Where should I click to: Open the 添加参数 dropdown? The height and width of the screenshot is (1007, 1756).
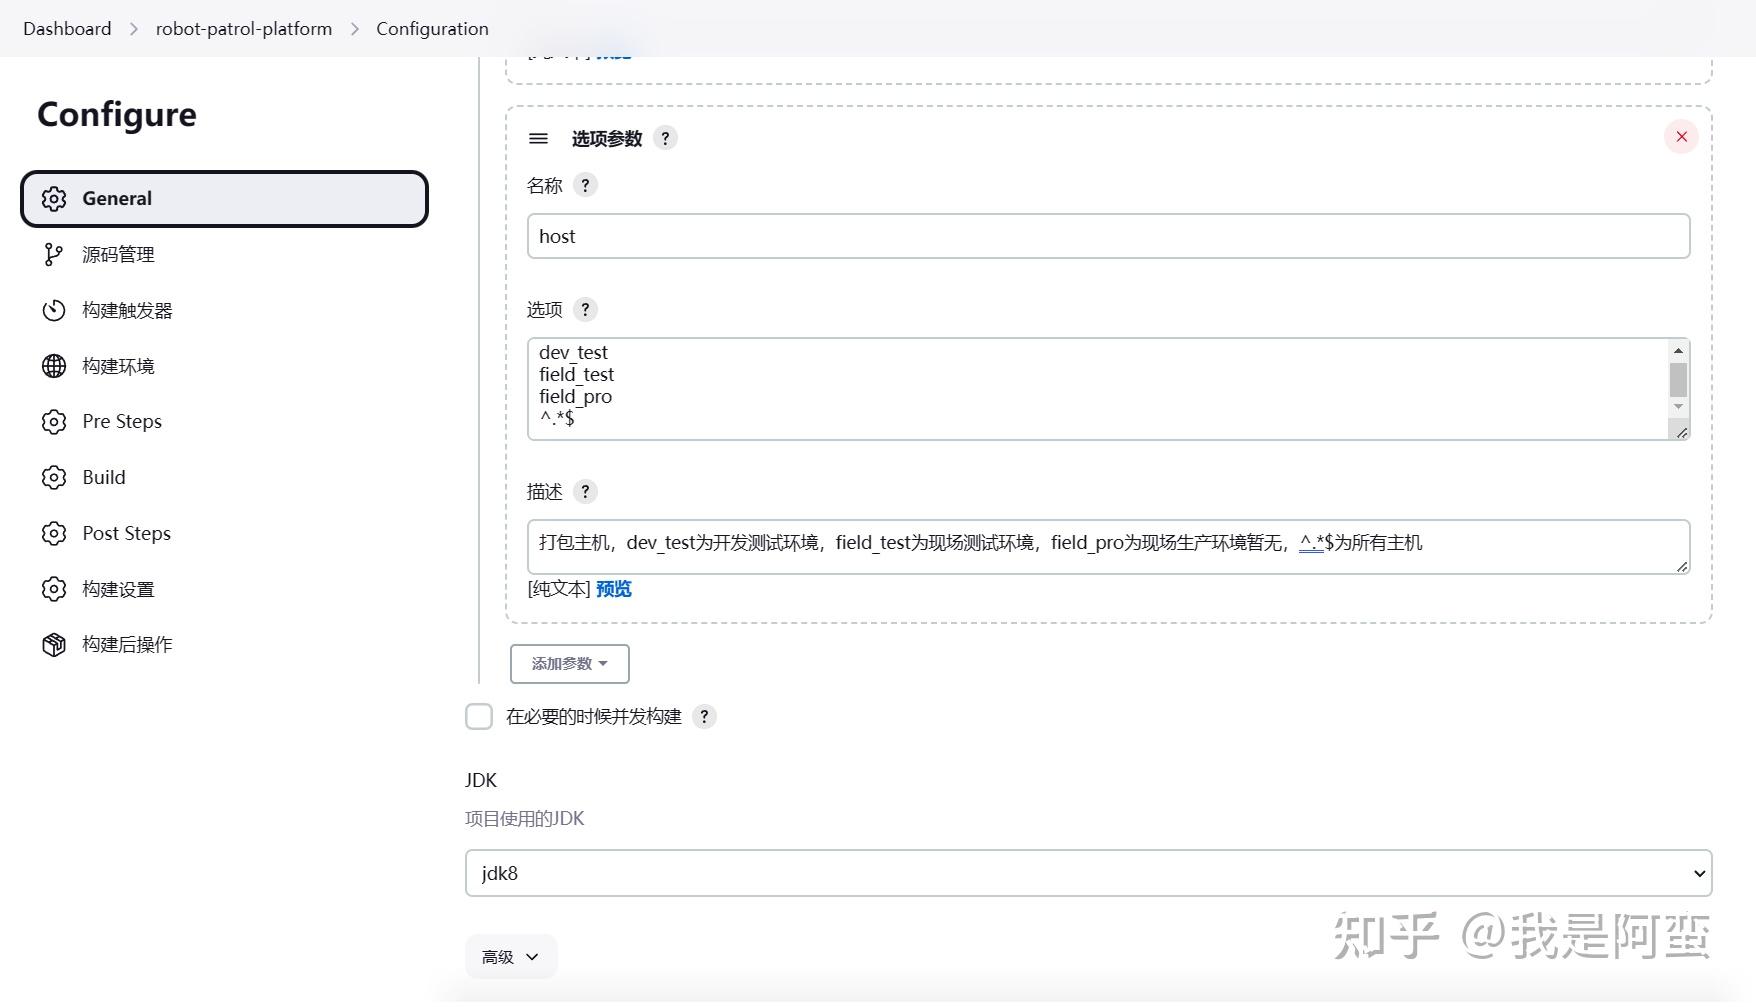[x=569, y=663]
